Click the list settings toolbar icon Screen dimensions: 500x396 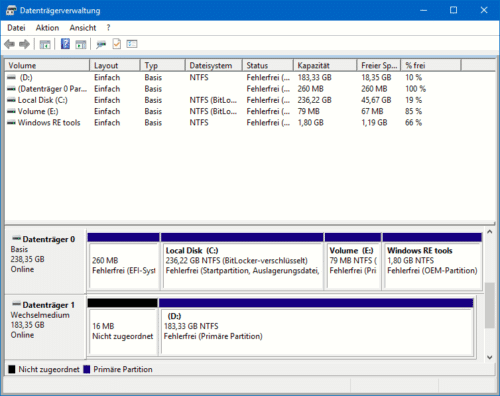(x=132, y=44)
